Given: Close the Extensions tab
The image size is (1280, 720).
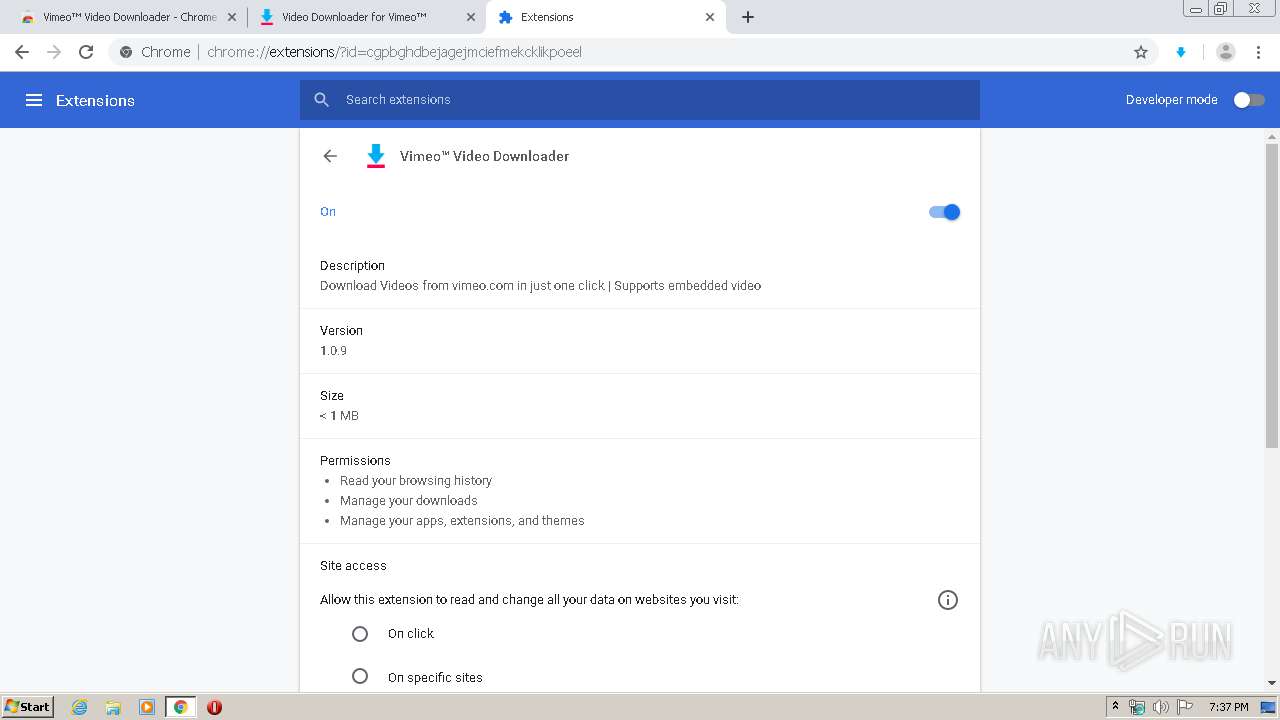Looking at the screenshot, I should (710, 17).
